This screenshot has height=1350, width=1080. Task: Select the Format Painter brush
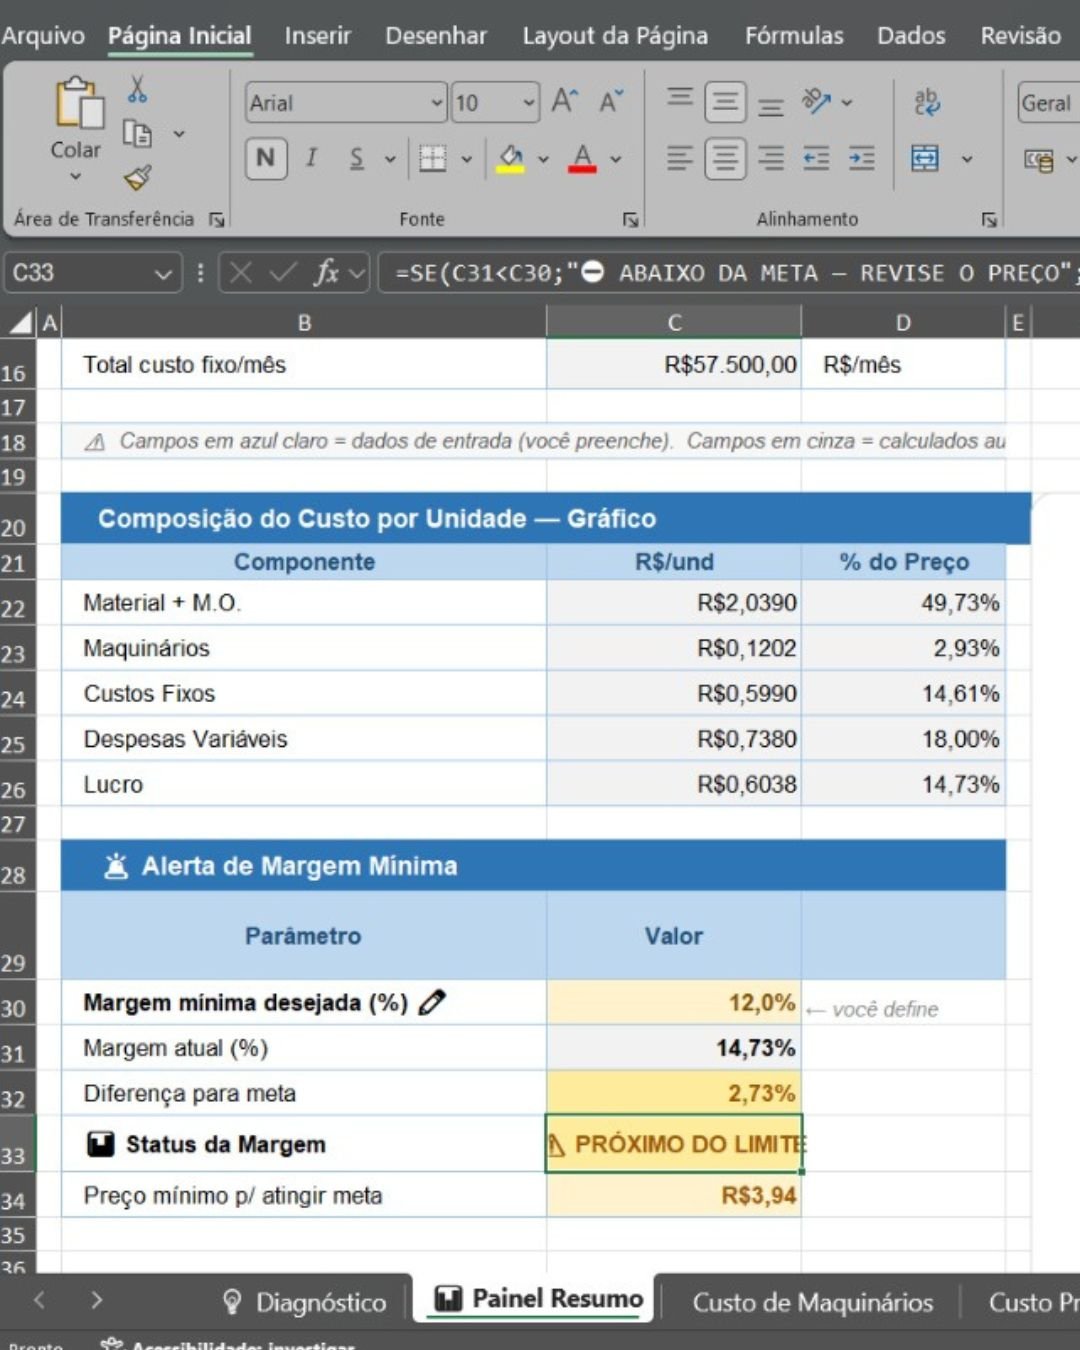click(x=137, y=178)
